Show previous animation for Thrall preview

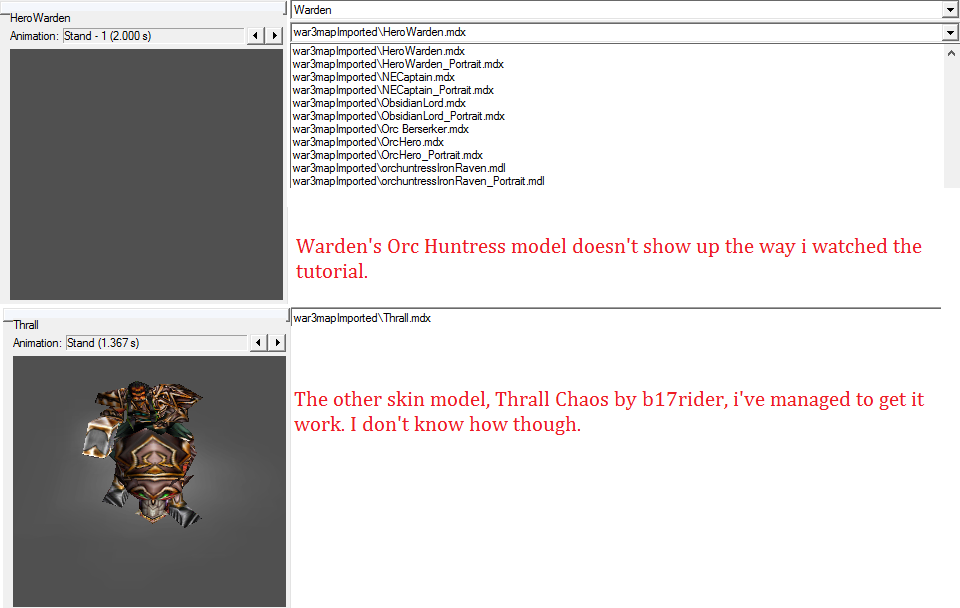[259, 343]
